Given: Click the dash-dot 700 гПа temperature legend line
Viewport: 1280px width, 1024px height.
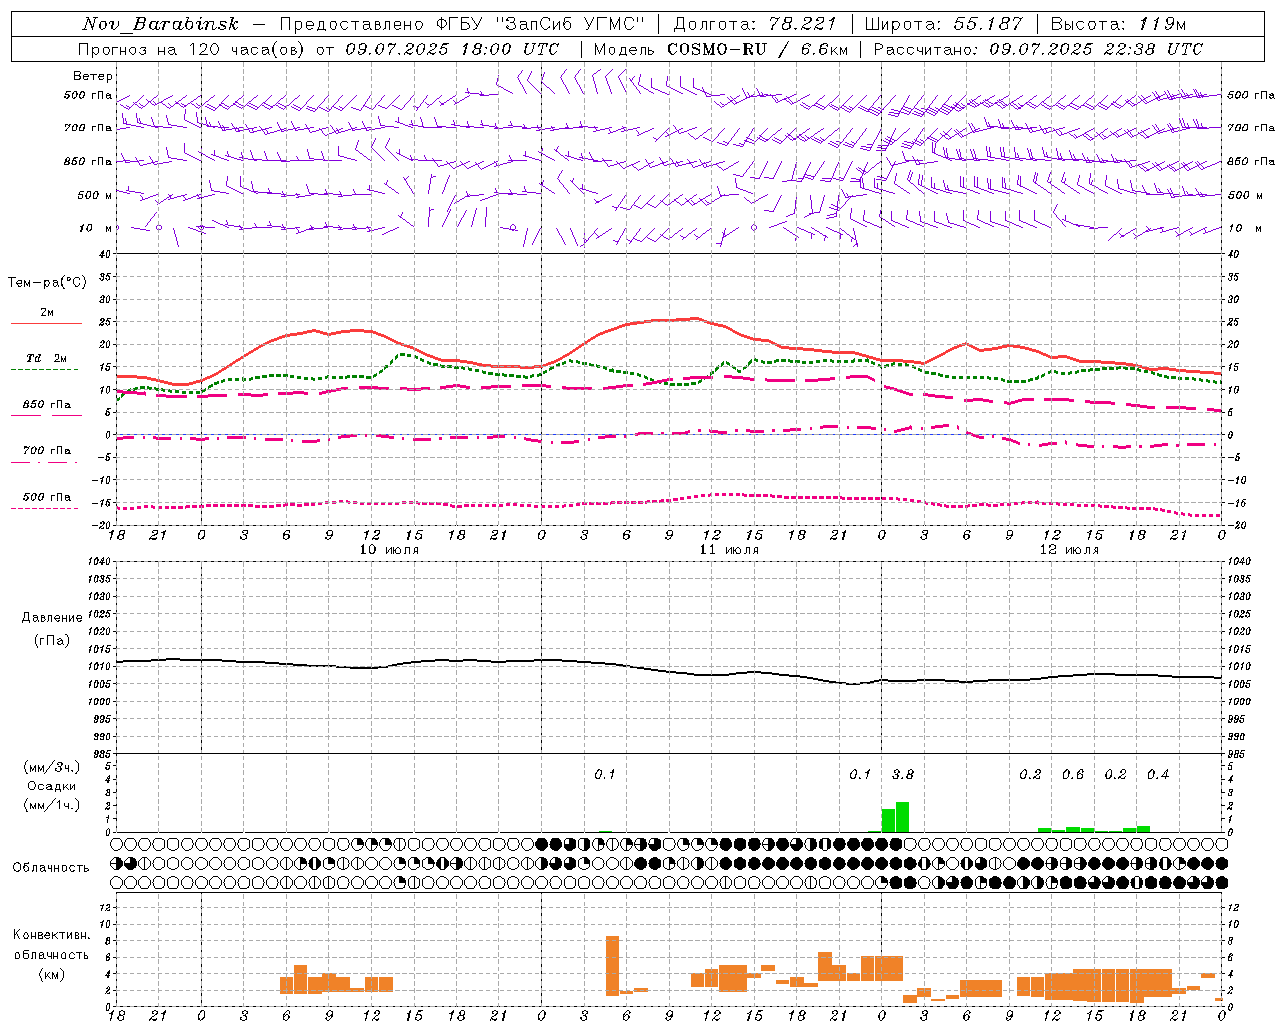Looking at the screenshot, I should point(44,462).
